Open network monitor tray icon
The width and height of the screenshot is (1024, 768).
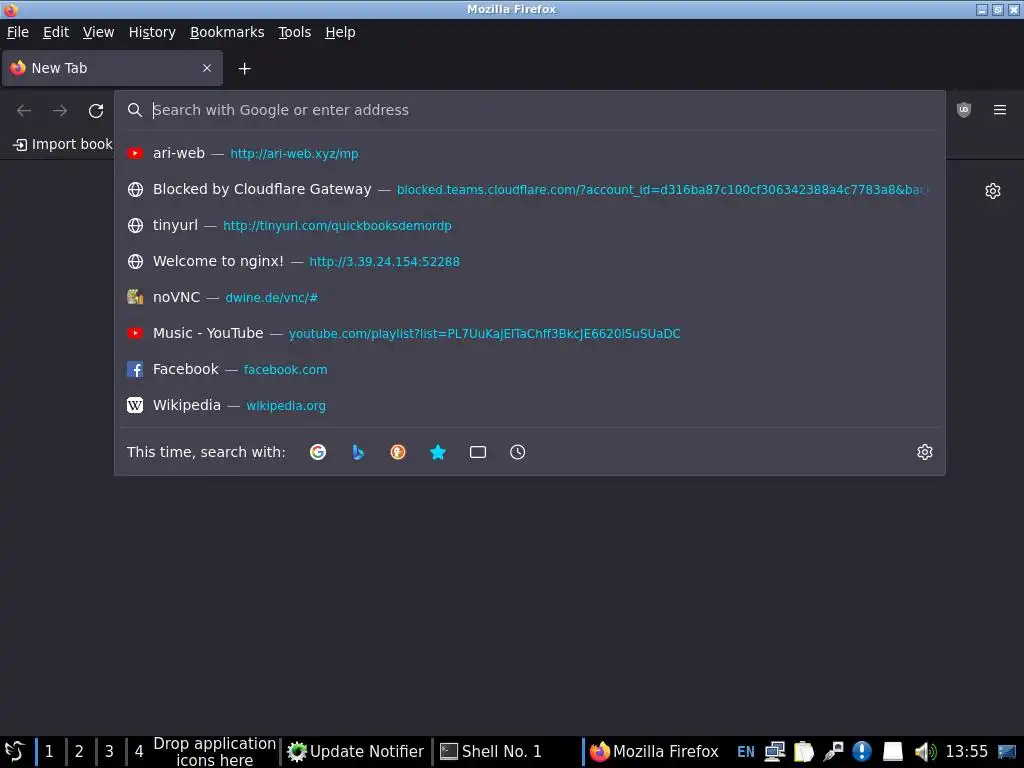[x=775, y=752]
